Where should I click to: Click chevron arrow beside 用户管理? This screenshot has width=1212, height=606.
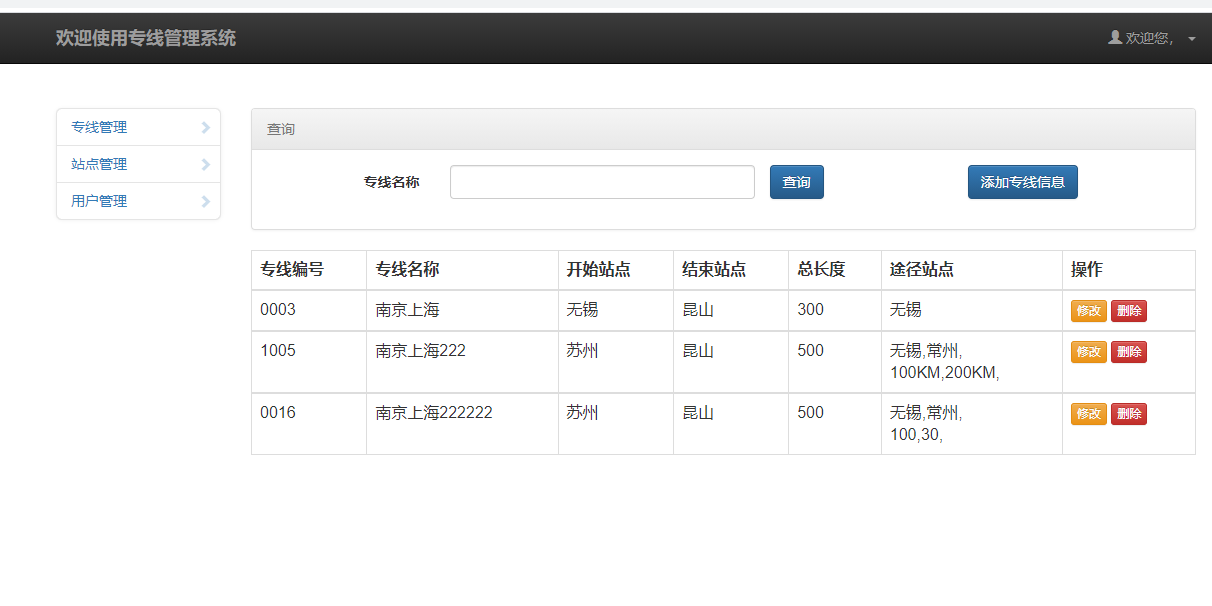coord(205,201)
